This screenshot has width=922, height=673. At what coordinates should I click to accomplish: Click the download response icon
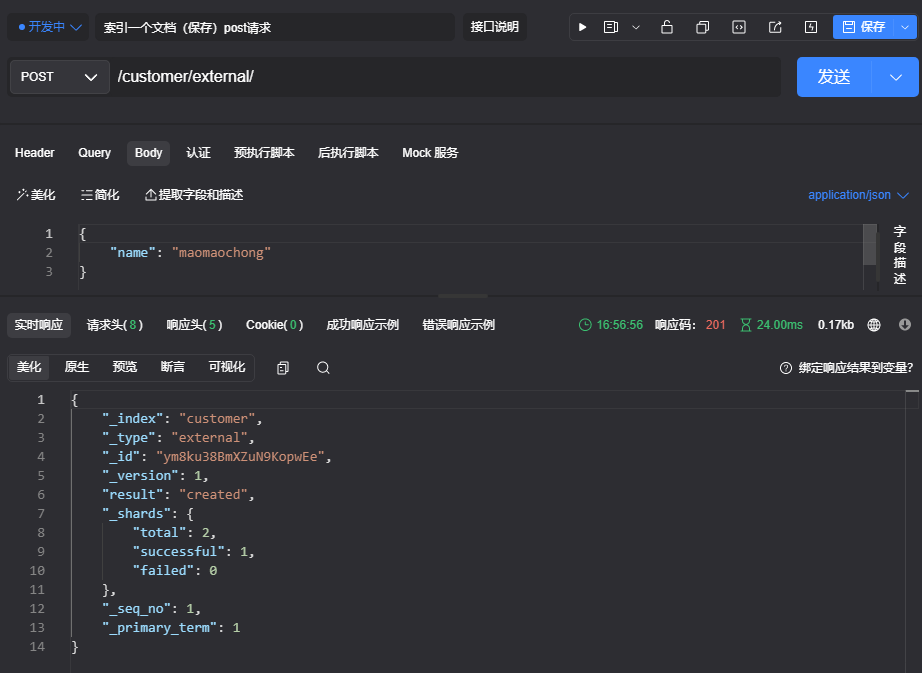point(905,324)
